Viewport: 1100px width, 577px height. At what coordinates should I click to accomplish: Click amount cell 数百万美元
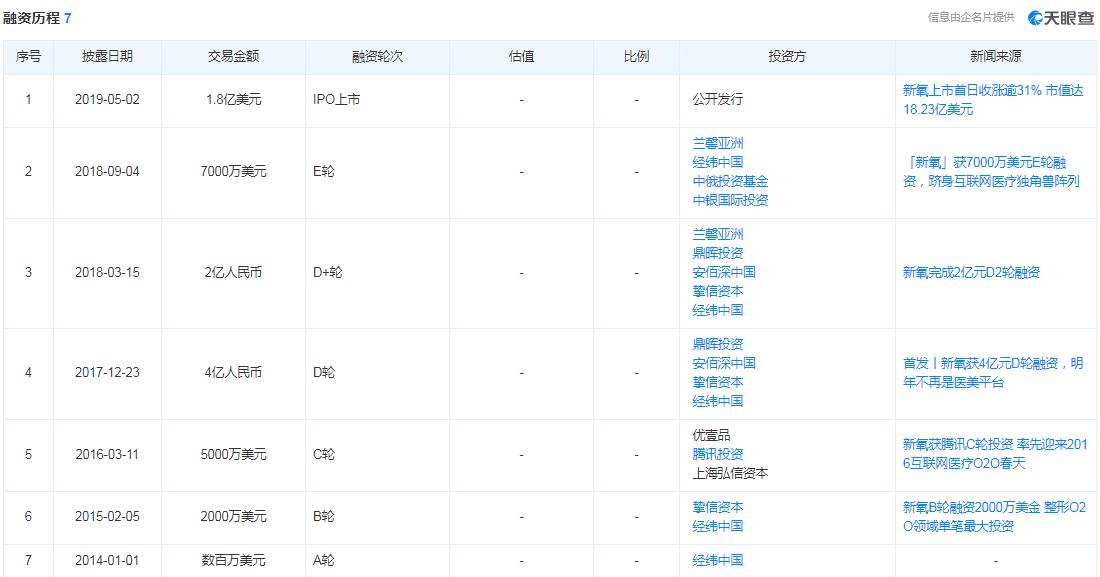[x=234, y=560]
